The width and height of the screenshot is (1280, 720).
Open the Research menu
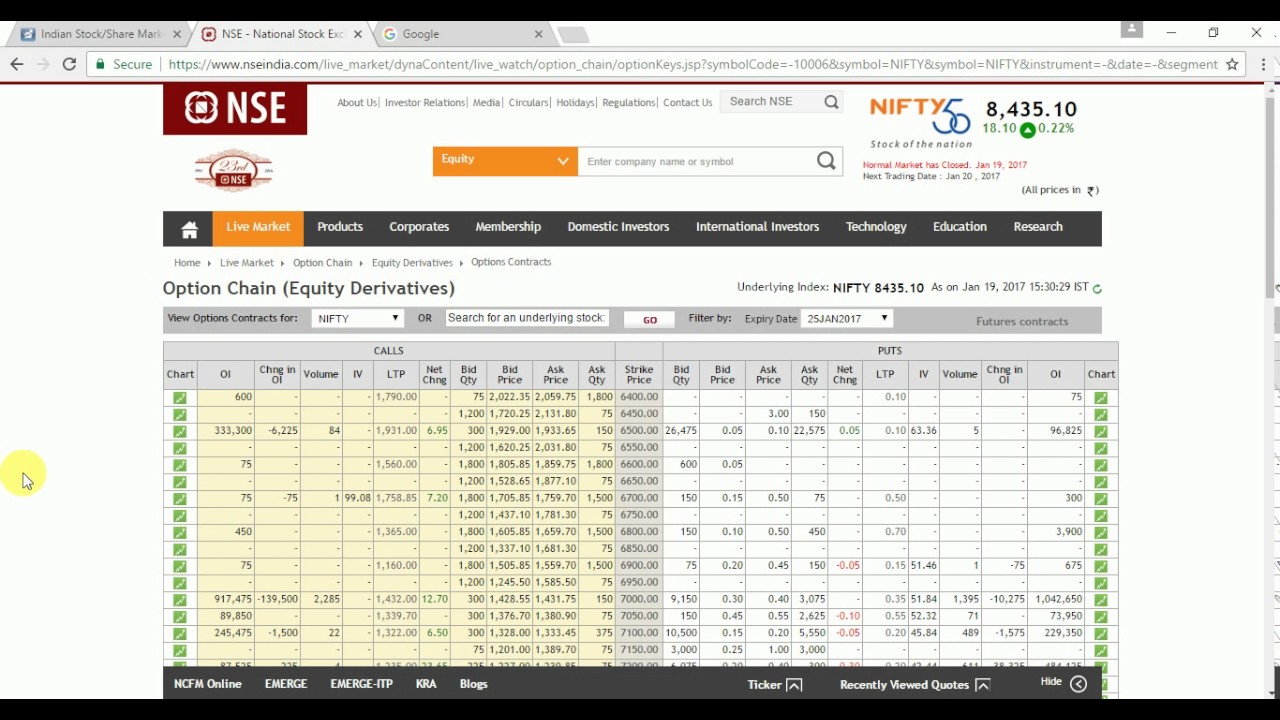[x=1038, y=227]
